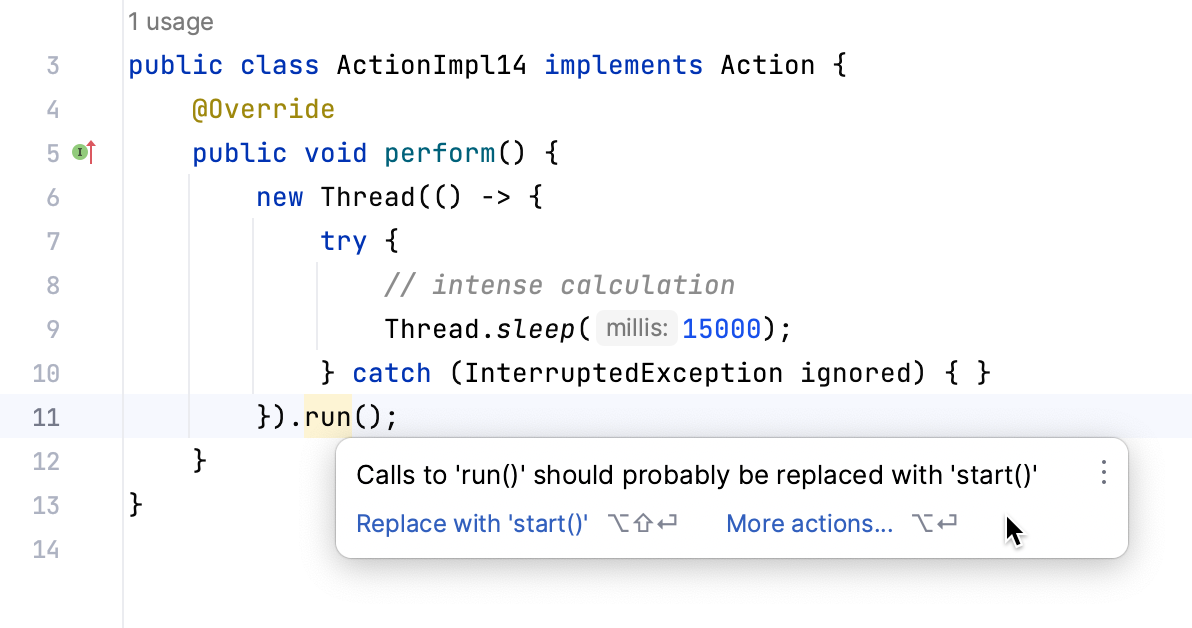Viewport: 1192px width, 628px height.
Task: Click the Action interface name on line 3
Action: (767, 65)
